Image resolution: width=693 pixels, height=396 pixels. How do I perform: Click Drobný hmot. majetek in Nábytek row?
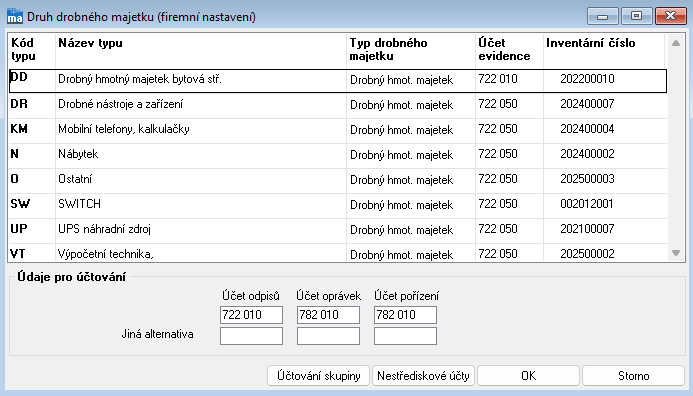click(401, 155)
